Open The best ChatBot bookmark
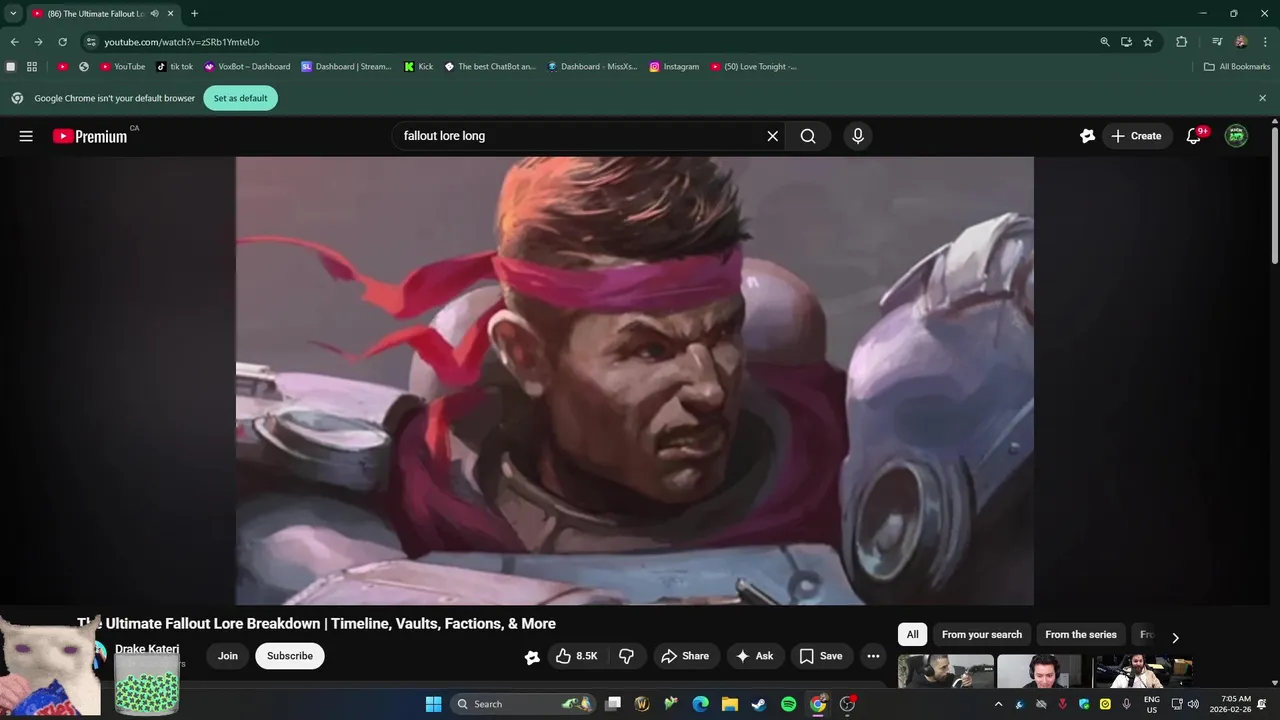1280x720 pixels. coord(490,67)
